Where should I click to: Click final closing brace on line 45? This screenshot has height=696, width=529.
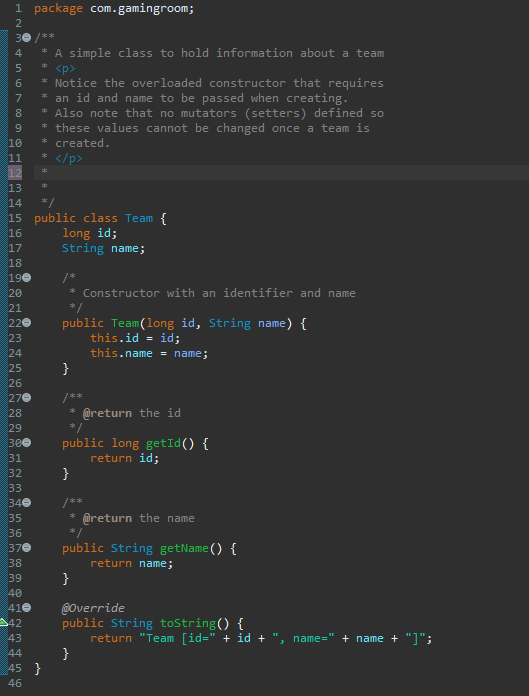(x=38, y=668)
